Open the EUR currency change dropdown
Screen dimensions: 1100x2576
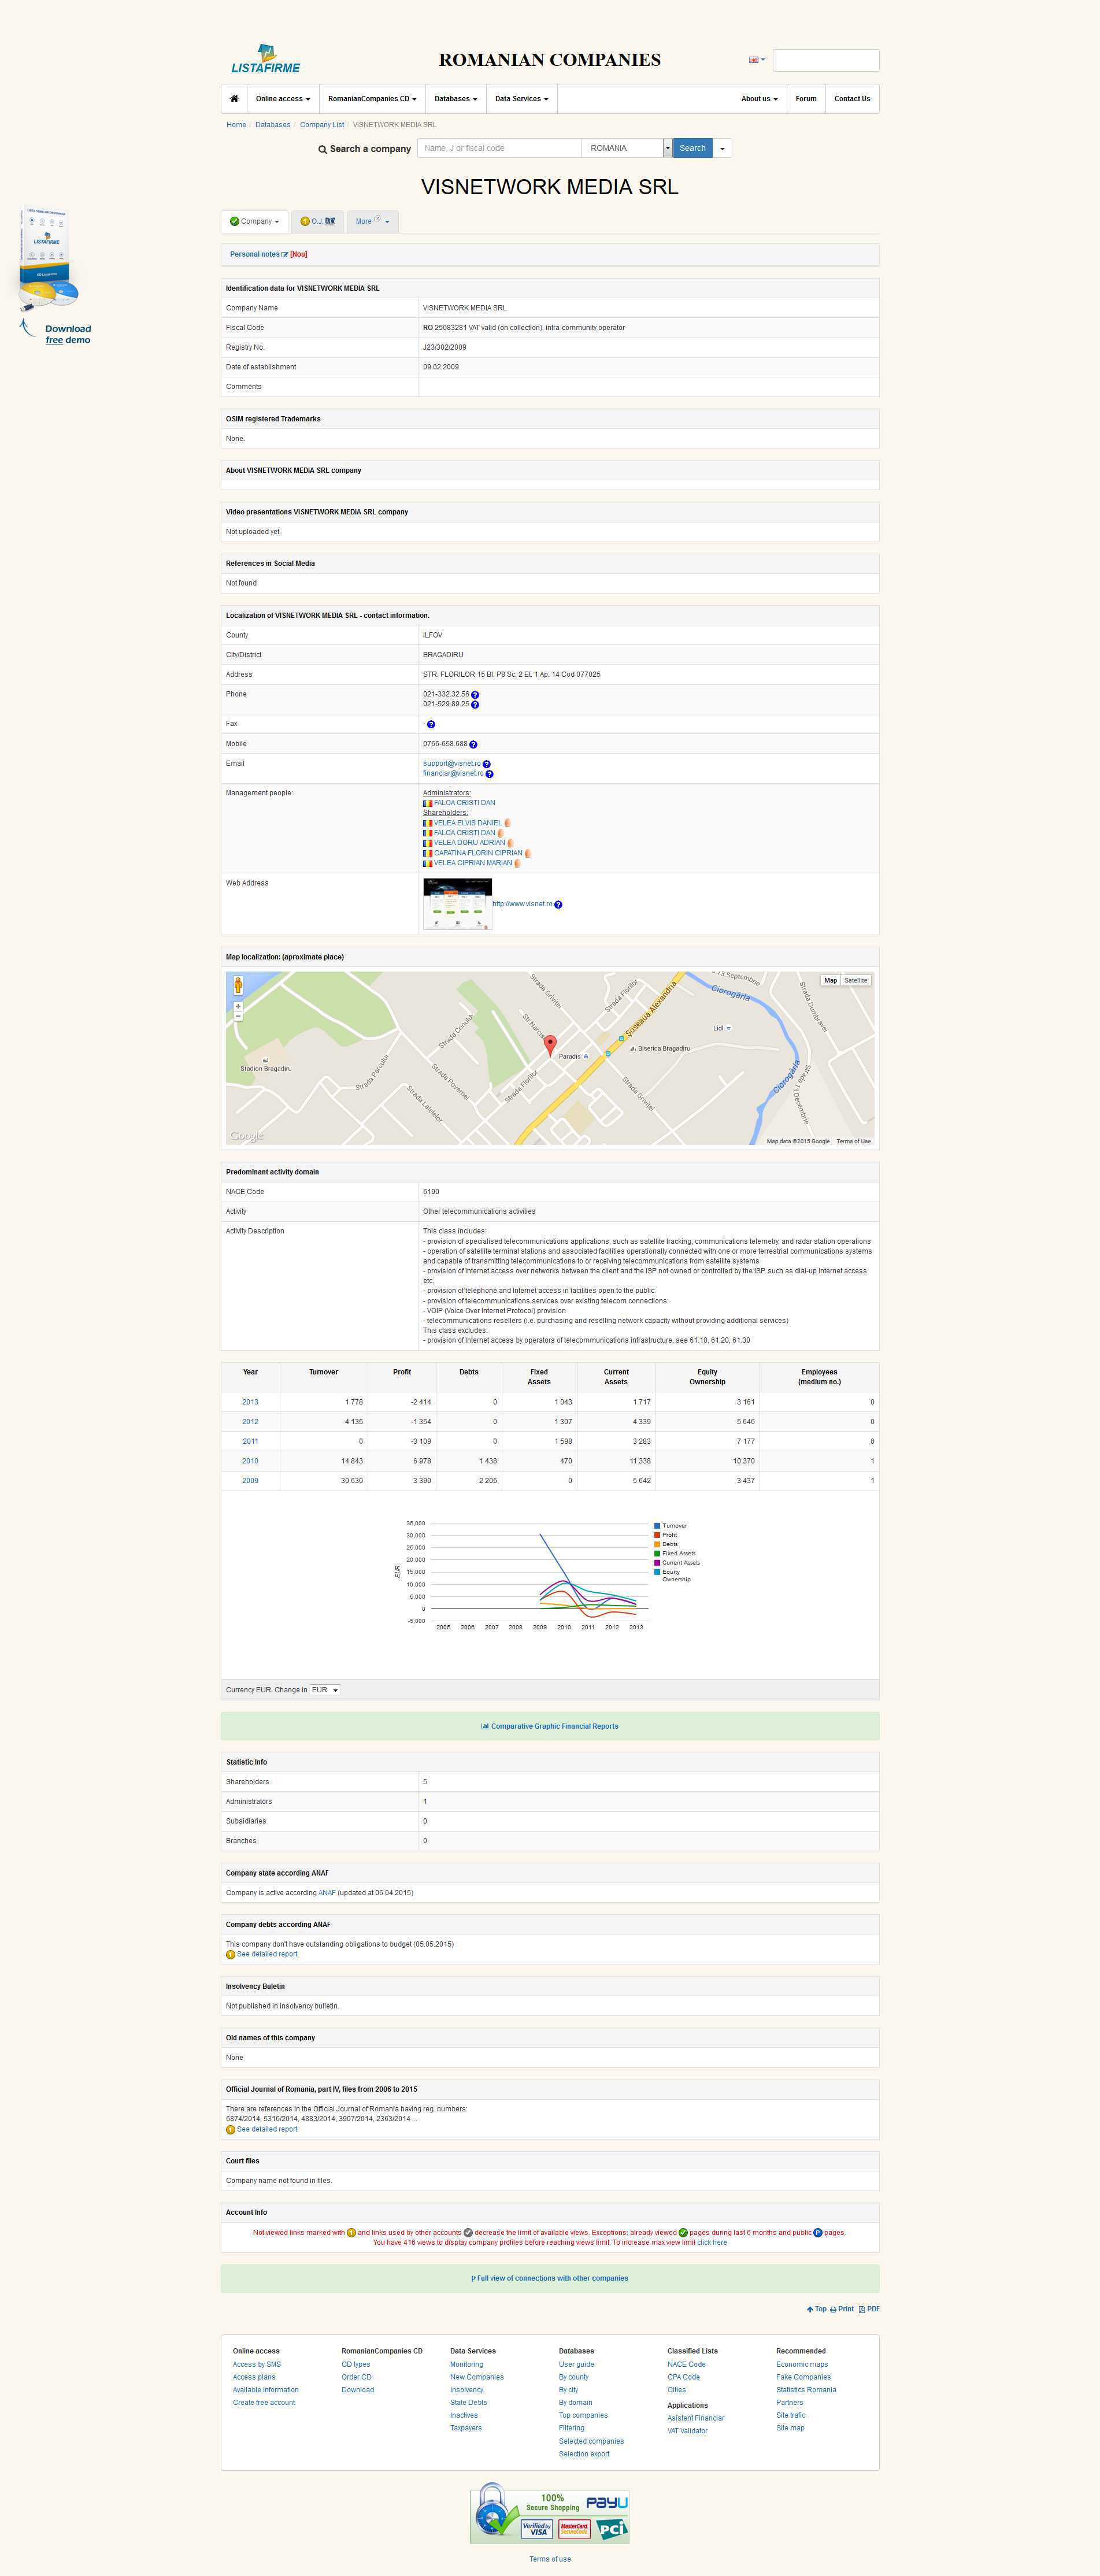pyautogui.click(x=324, y=1690)
